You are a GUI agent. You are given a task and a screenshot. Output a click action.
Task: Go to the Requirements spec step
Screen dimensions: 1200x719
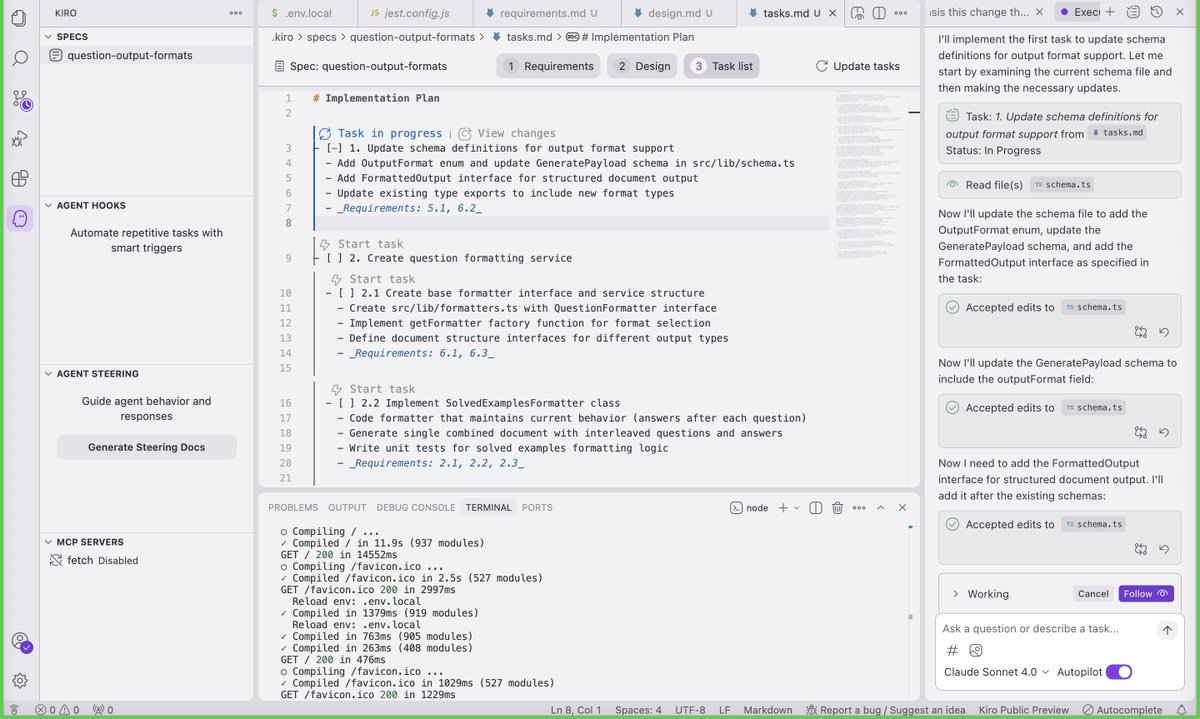click(549, 66)
